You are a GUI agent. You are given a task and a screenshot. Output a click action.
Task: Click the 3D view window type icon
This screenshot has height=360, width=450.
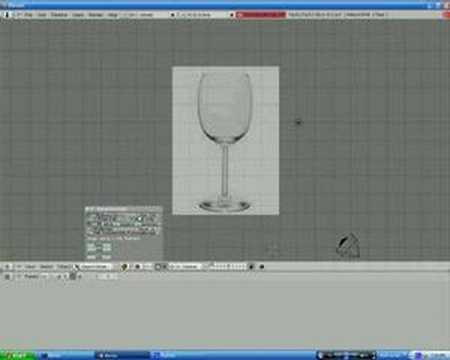[x=7, y=267]
